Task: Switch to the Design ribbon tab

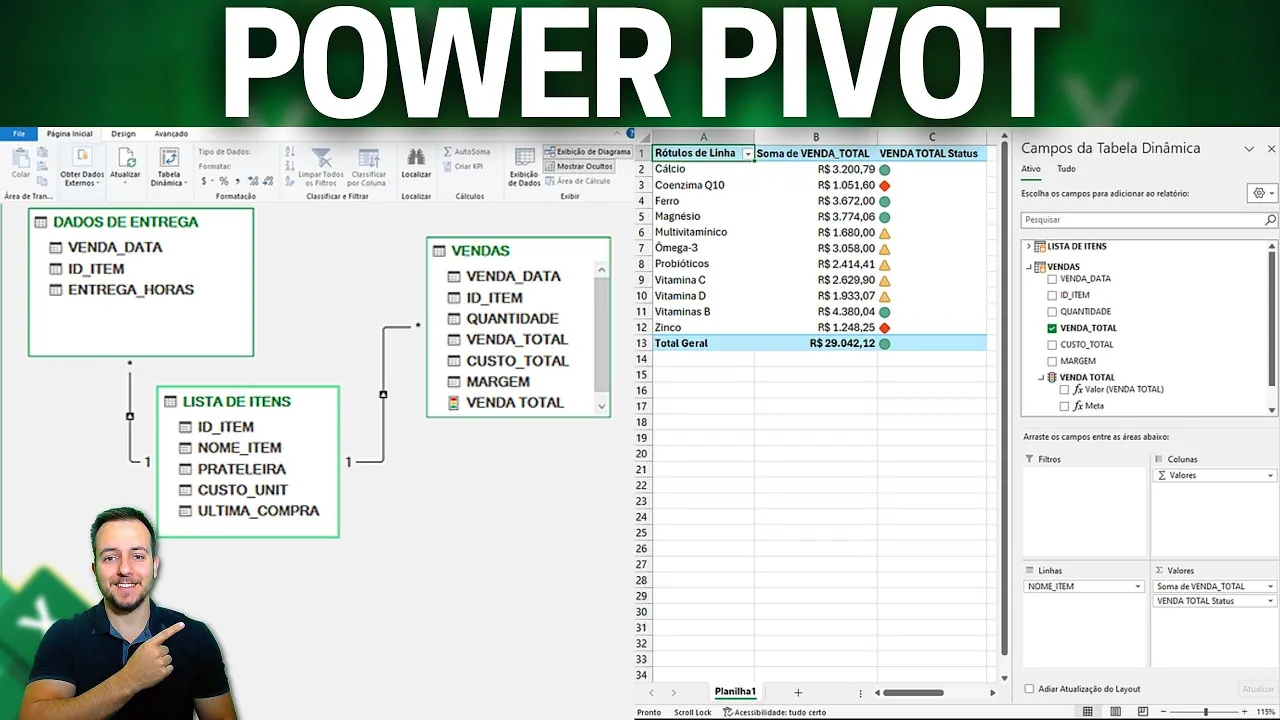Action: (123, 133)
